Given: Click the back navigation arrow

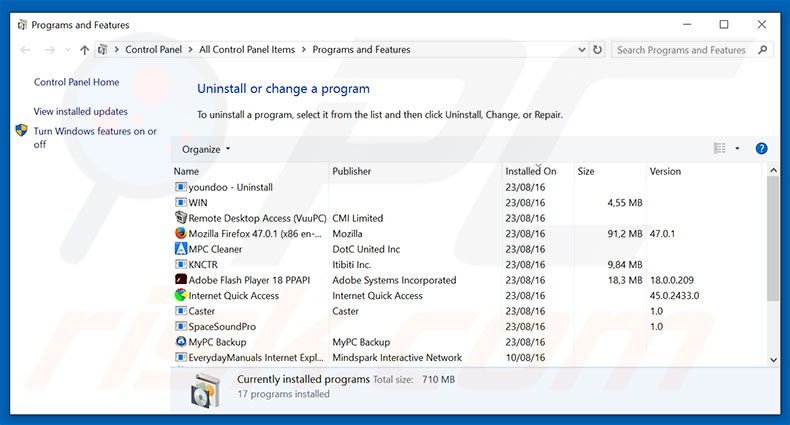Looking at the screenshot, I should (25, 50).
